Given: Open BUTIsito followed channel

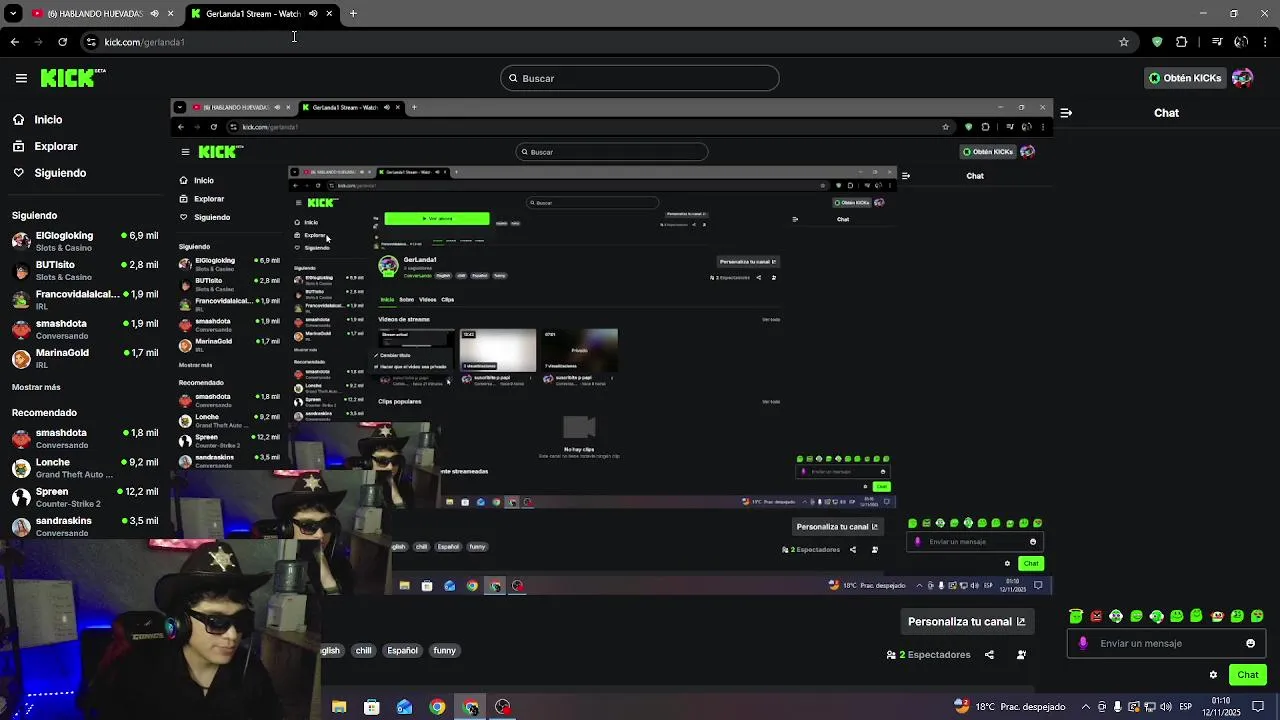Looking at the screenshot, I should 85,270.
